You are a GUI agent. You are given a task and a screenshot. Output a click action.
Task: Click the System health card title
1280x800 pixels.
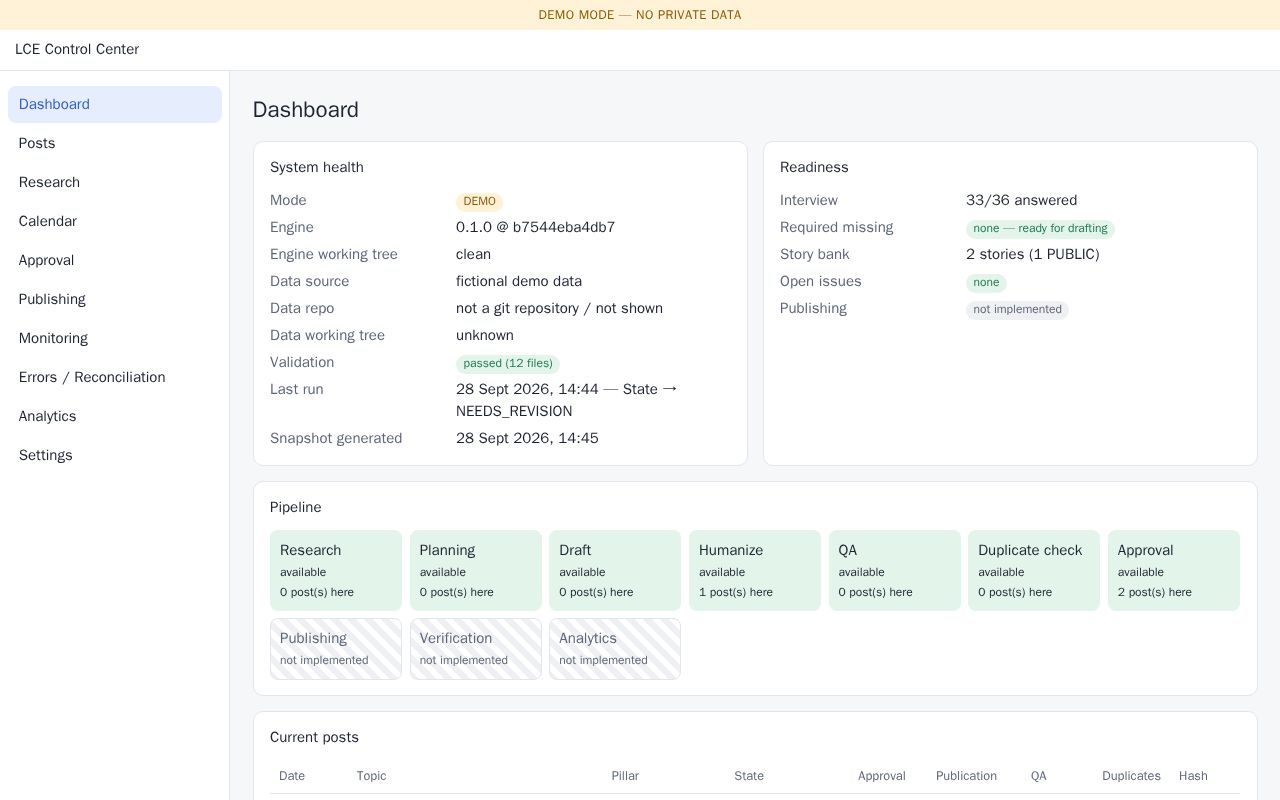(317, 167)
